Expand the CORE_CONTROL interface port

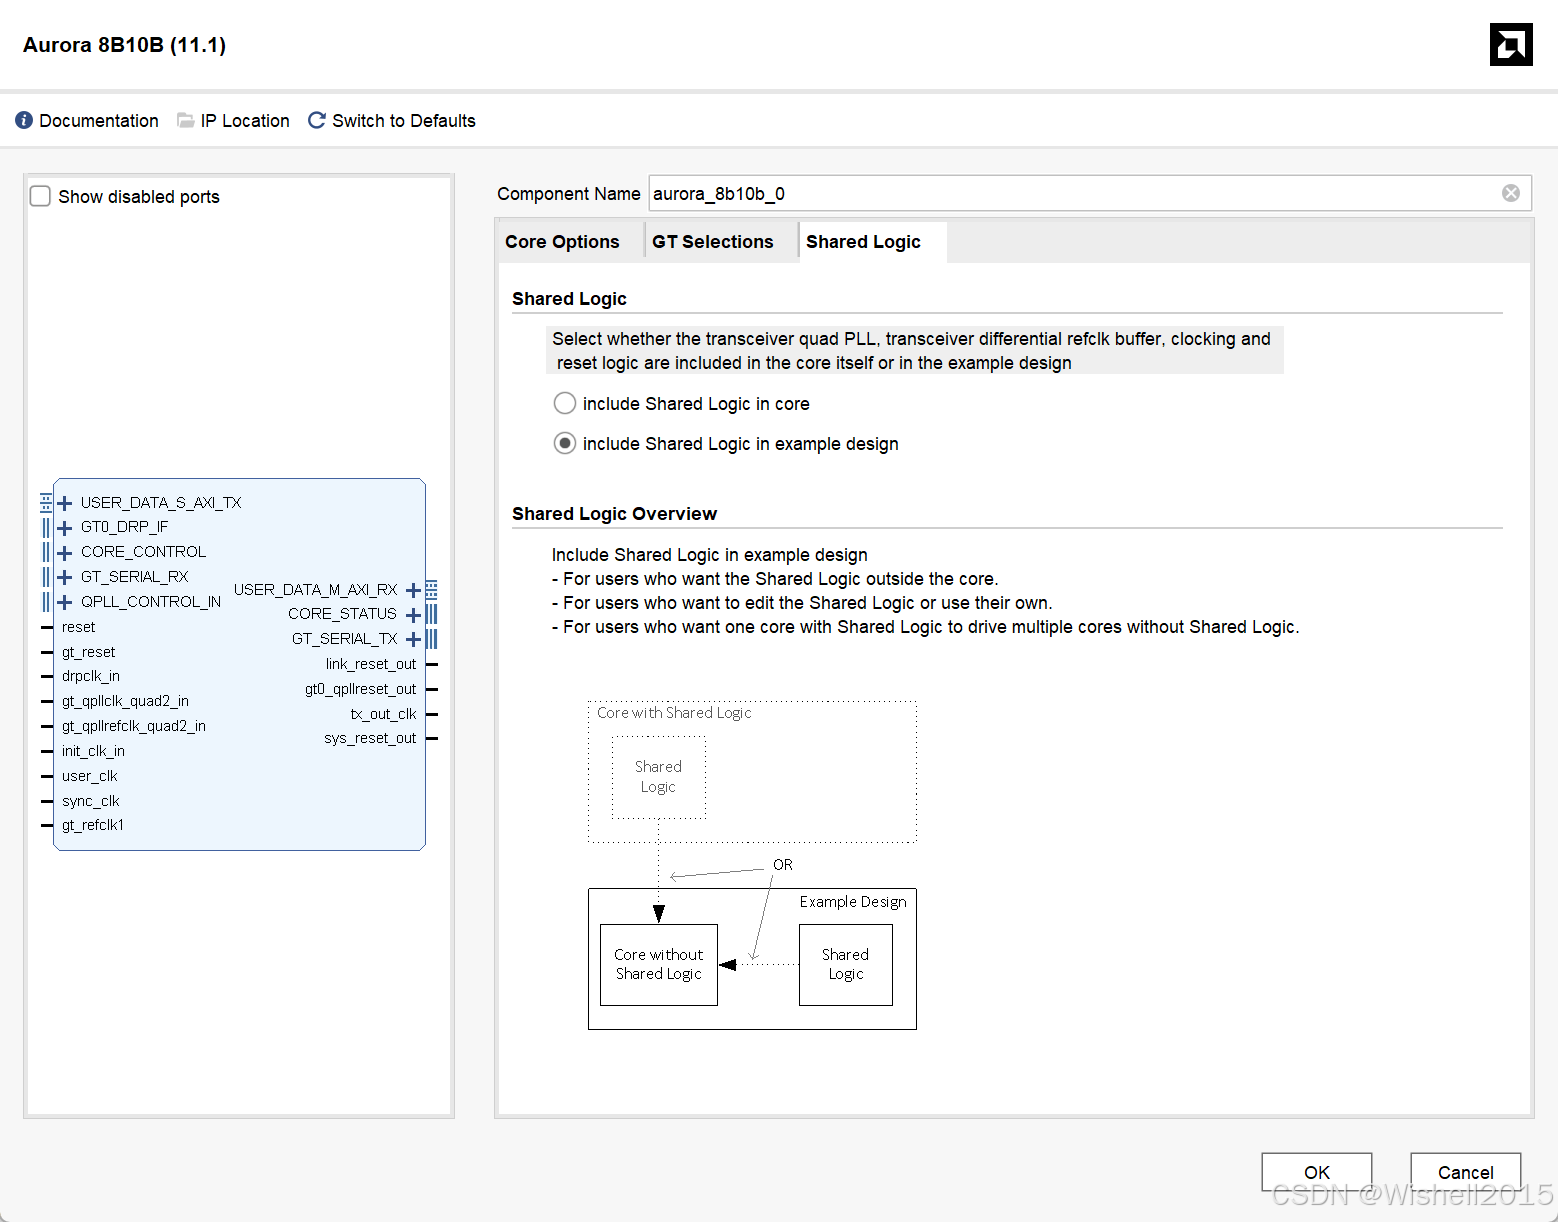coord(64,552)
